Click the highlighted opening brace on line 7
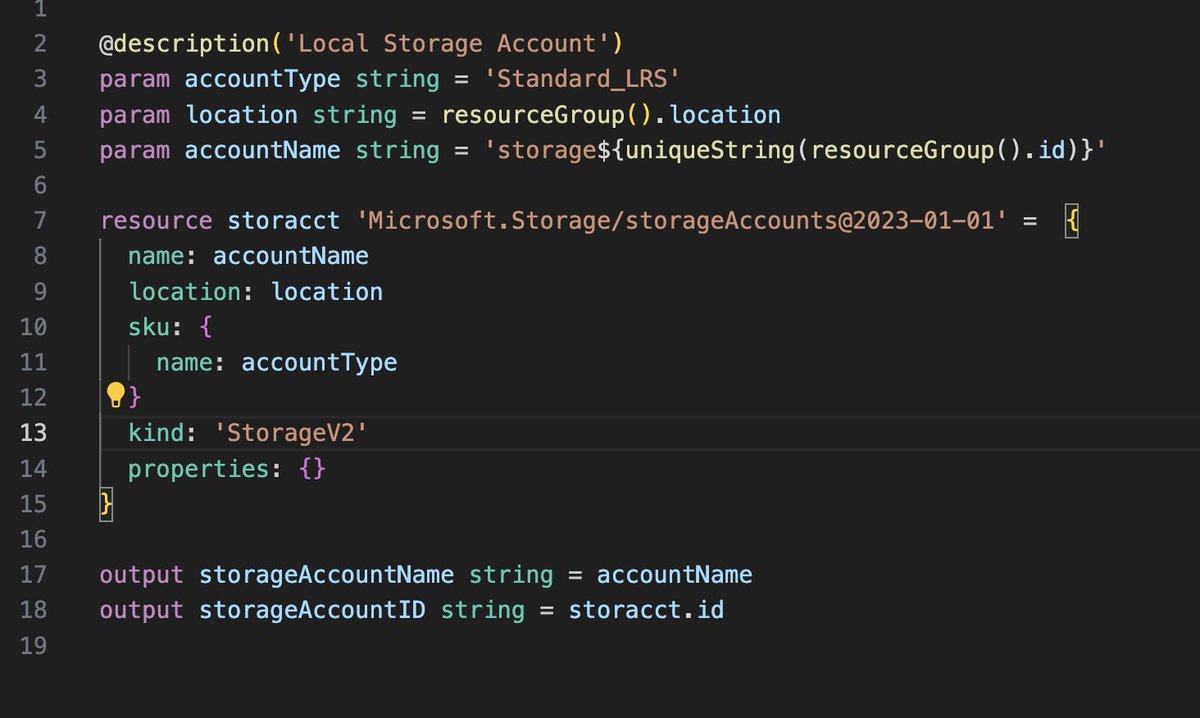The width and height of the screenshot is (1200, 718). 1071,220
